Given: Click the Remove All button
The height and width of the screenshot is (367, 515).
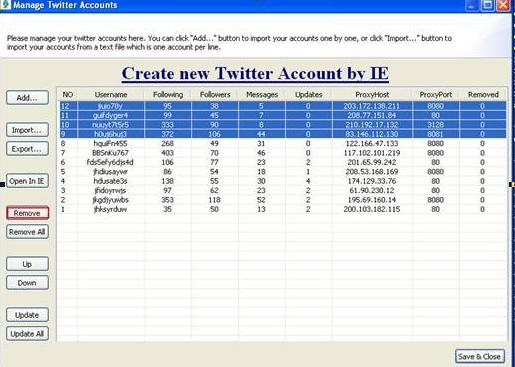Looking at the screenshot, I should [x=27, y=232].
